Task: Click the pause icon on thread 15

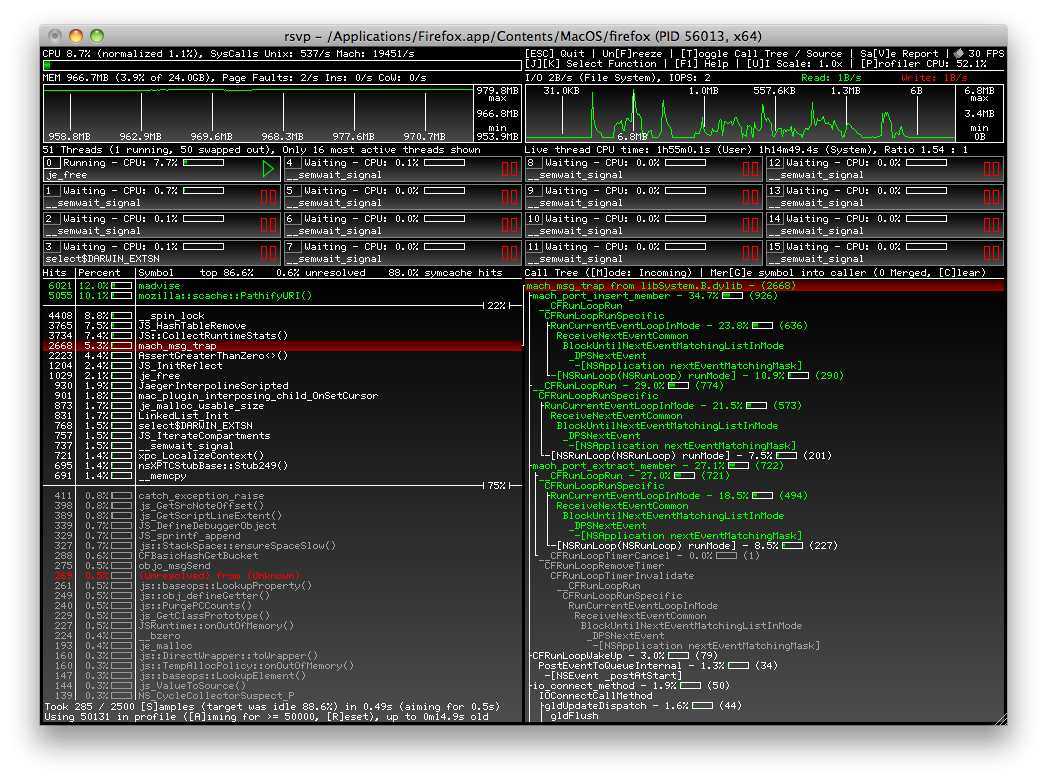Action: pyautogui.click(x=992, y=253)
